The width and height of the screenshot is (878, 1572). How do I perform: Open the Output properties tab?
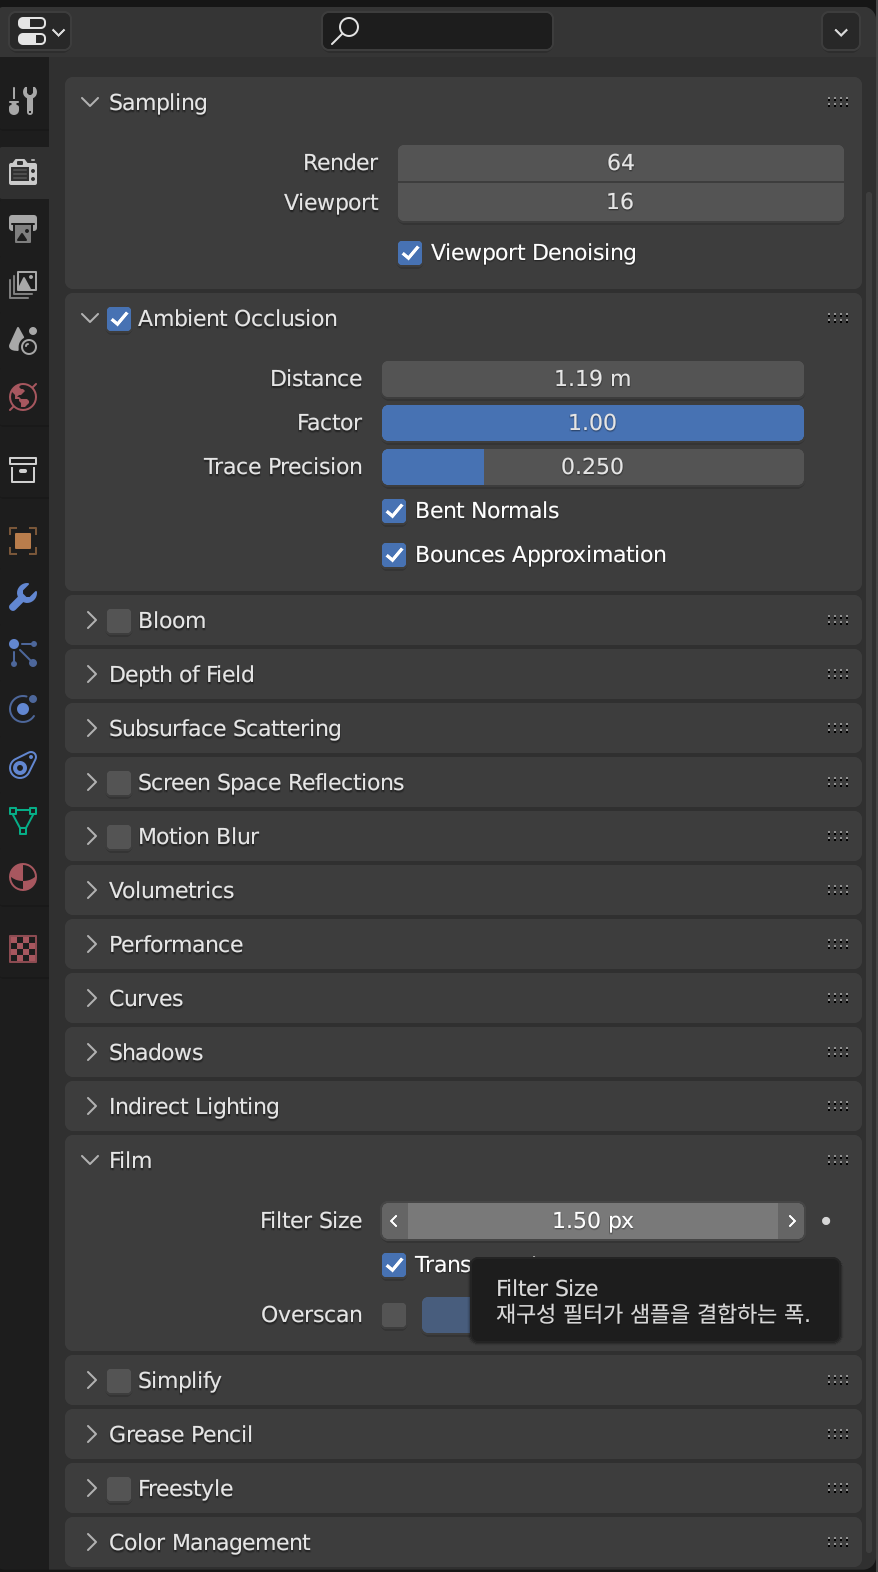coord(23,229)
